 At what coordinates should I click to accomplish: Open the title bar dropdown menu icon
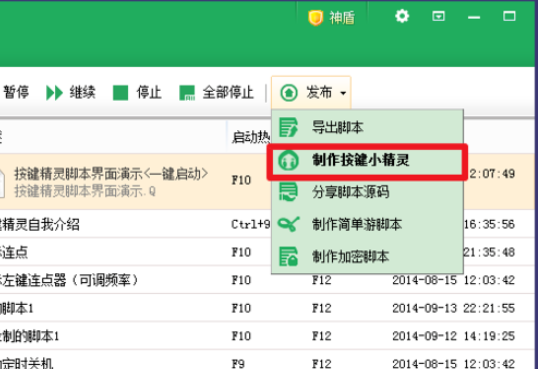(x=438, y=16)
